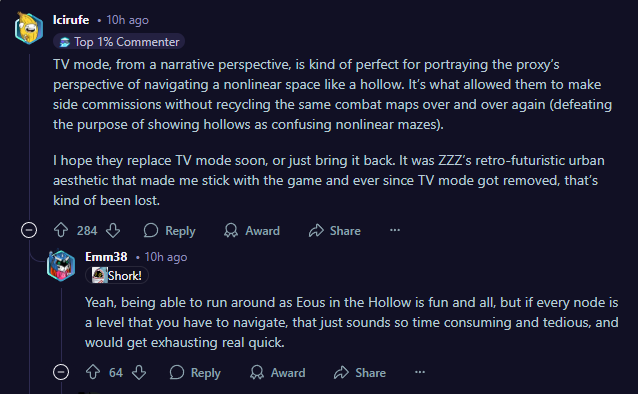This screenshot has height=394, width=638.
Task: Click Icirufe's banana avatar
Action: click(29, 28)
